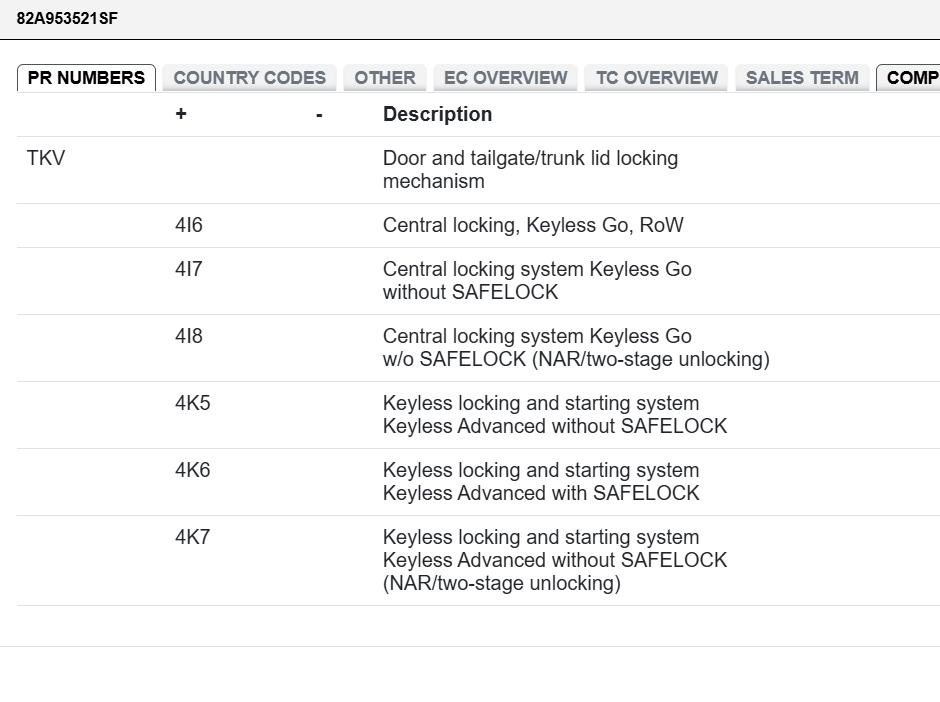Select PR code 4I8
The height and width of the screenshot is (702, 940).
pos(189,336)
